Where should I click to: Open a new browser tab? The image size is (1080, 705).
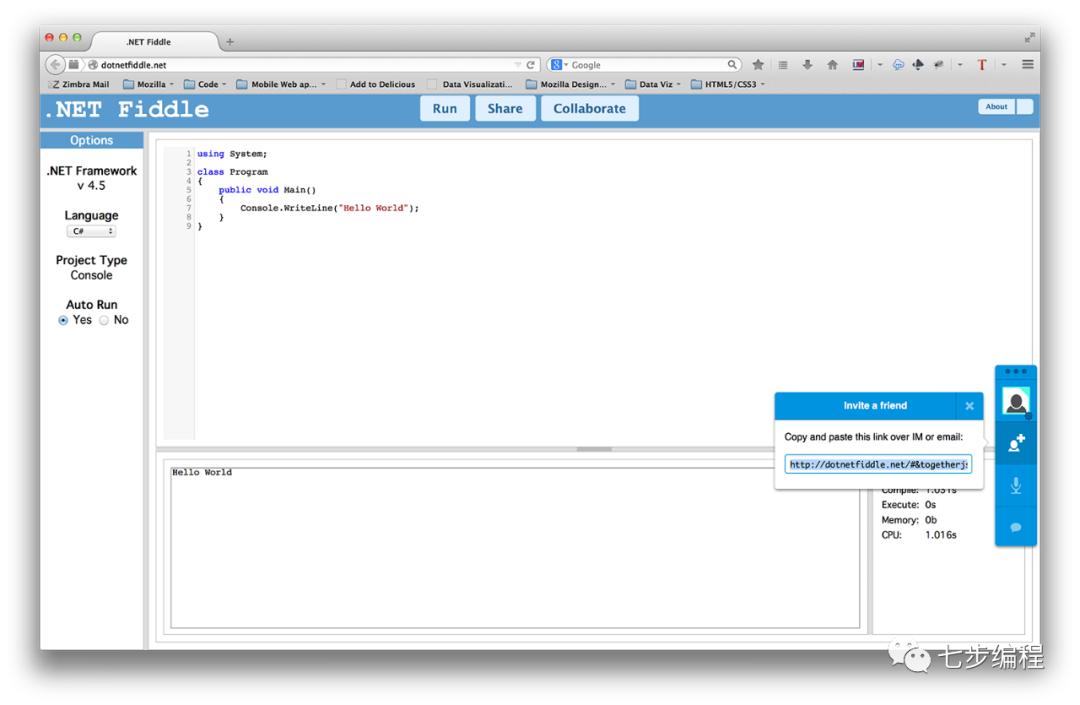(230, 42)
